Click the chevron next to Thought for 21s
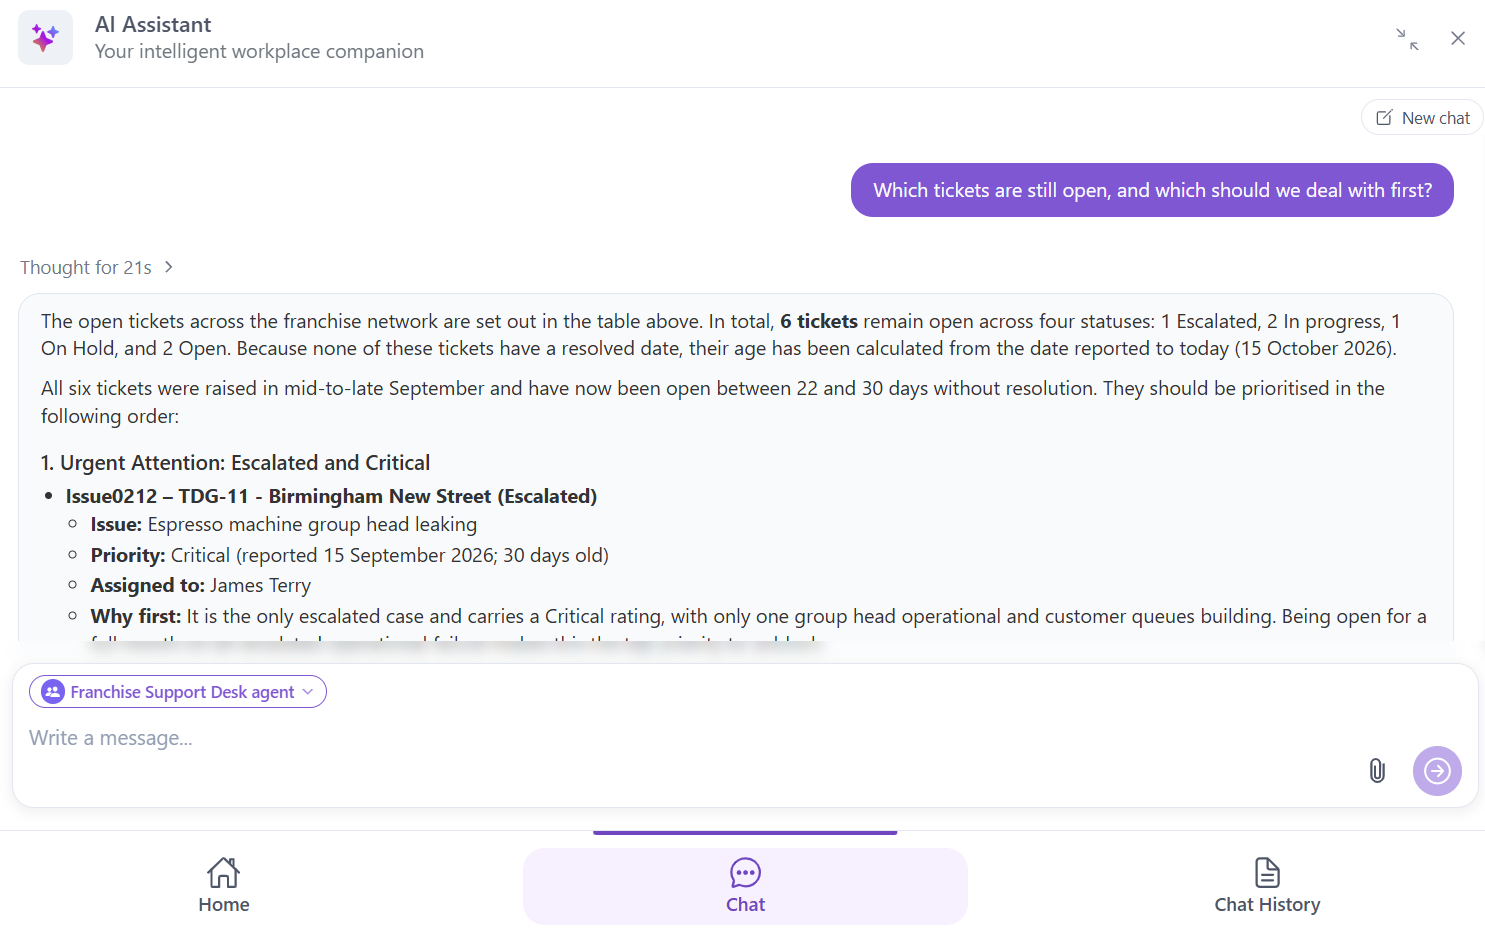The height and width of the screenshot is (929, 1485). coord(169,267)
